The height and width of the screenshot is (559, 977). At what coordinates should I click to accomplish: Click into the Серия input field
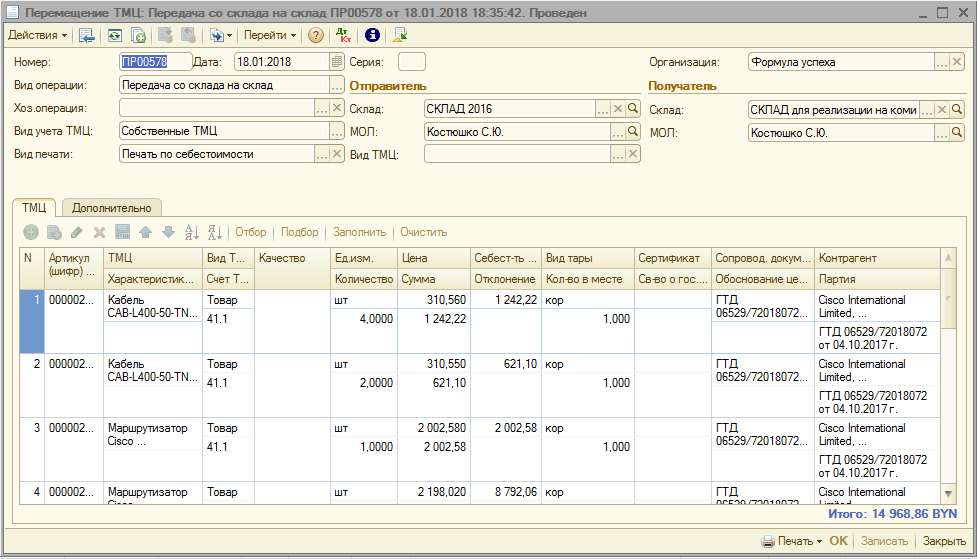(412, 62)
